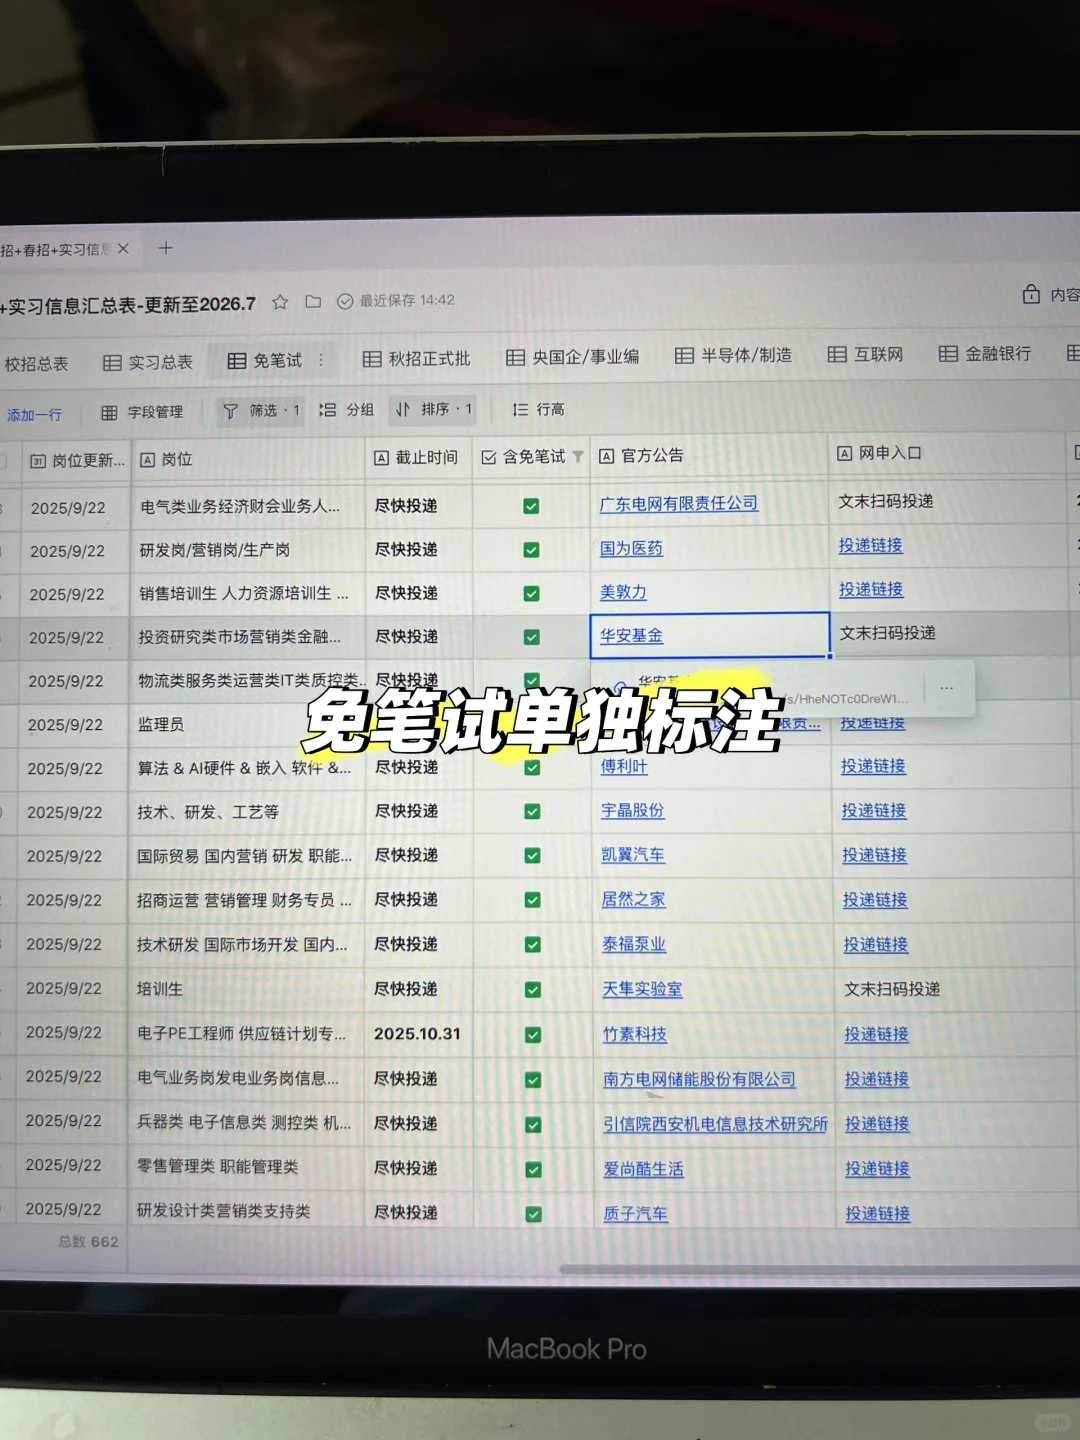Select the 培训生 position cell
Viewport: 1080px width, 1440px height.
pyautogui.click(x=247, y=989)
